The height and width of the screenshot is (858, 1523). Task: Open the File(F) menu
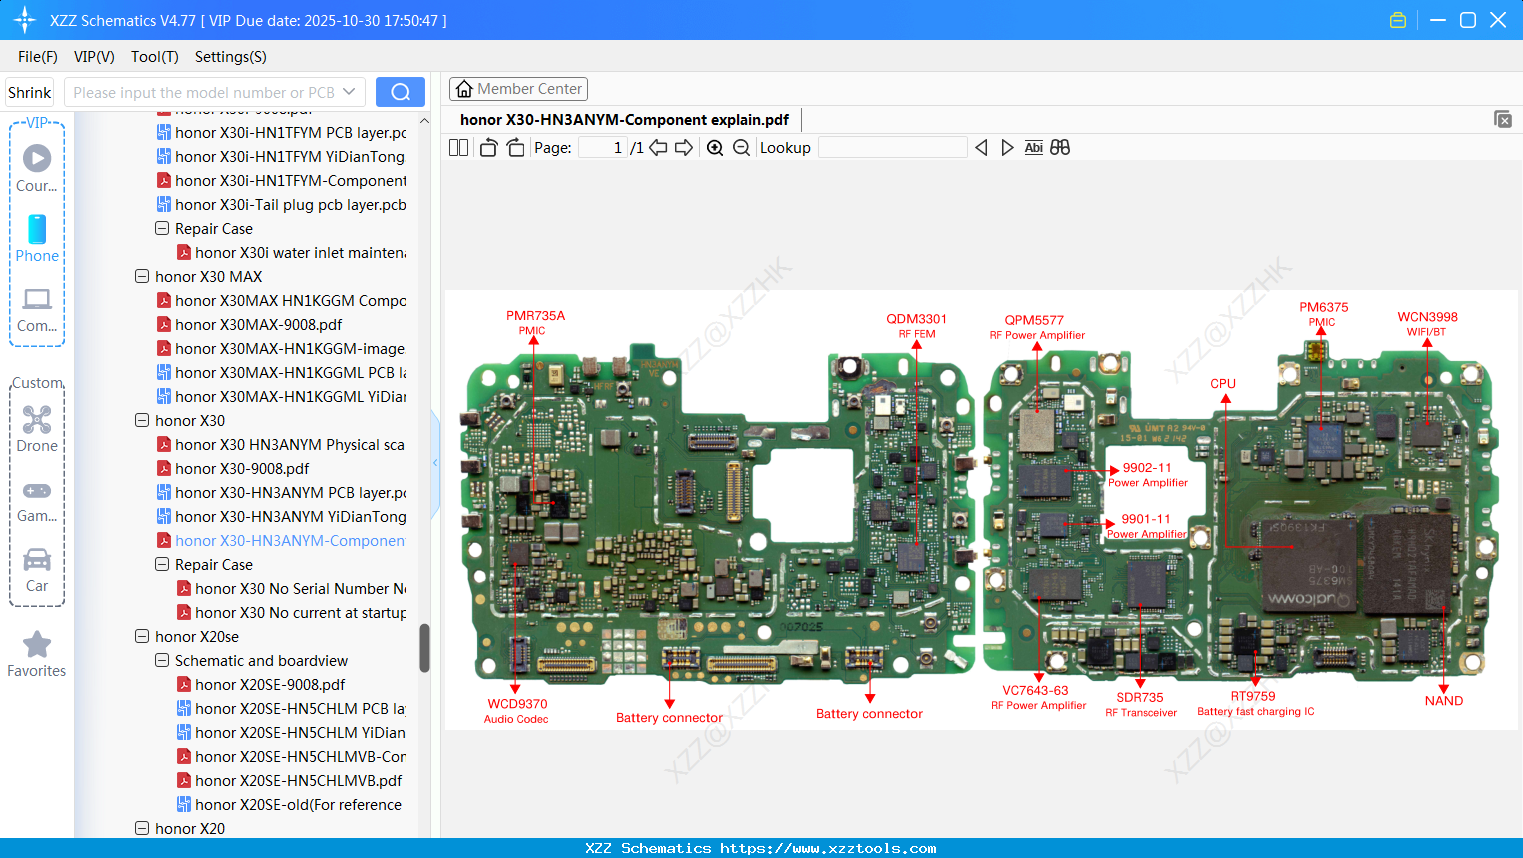coord(38,57)
